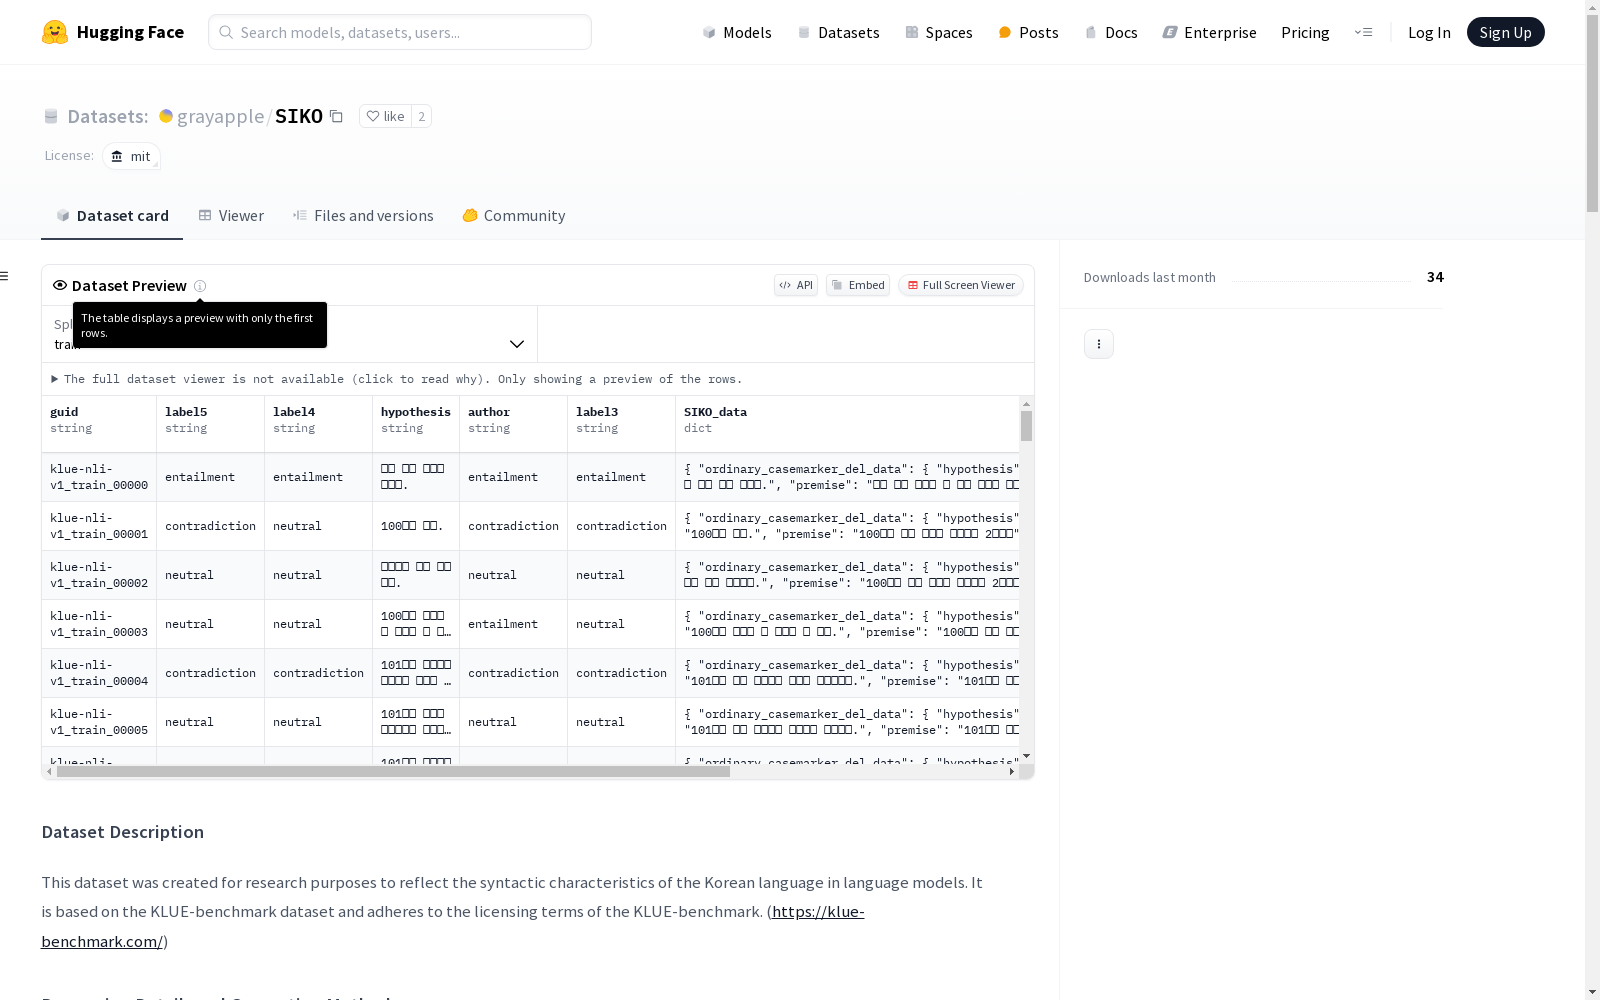Click author cell of row train_00003
Viewport: 1600px width, 1000px height.
pyautogui.click(x=514, y=624)
